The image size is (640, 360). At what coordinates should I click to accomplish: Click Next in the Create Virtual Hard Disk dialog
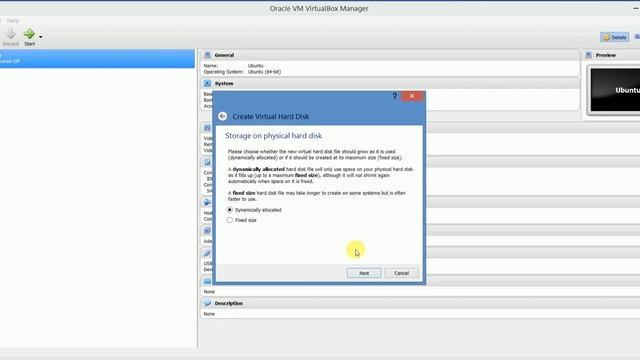pos(364,273)
